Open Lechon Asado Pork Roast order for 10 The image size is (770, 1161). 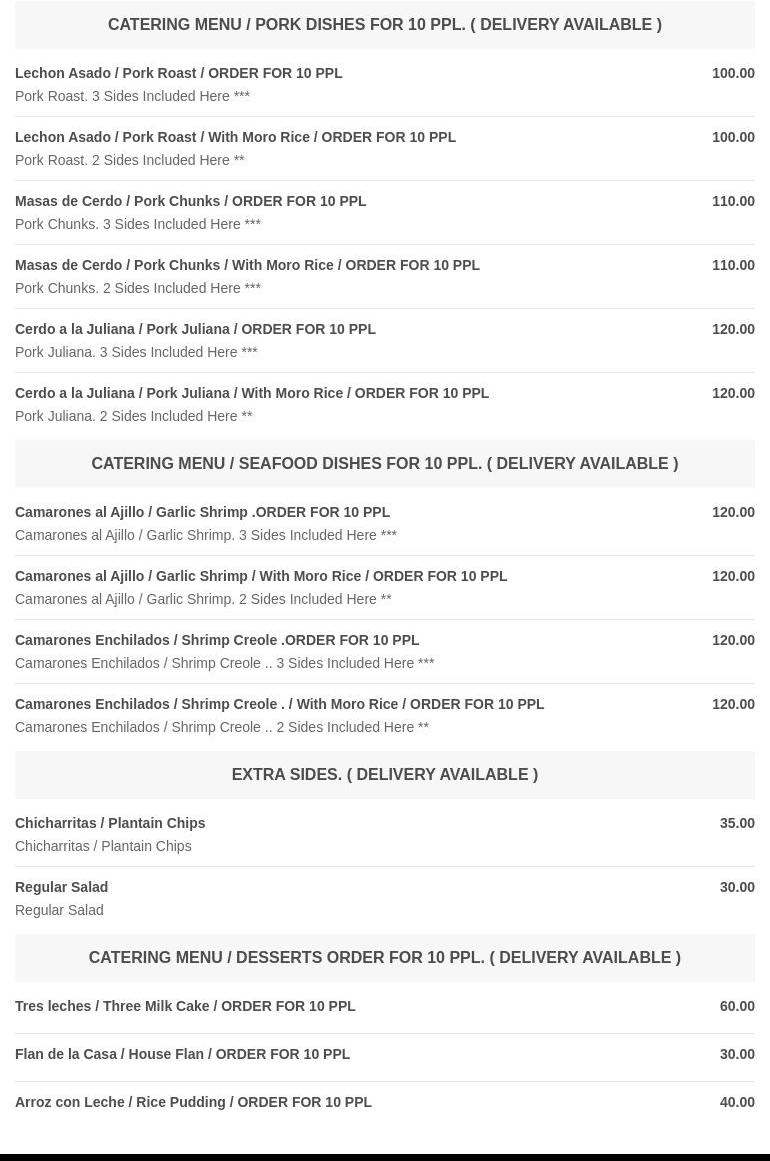[179, 73]
